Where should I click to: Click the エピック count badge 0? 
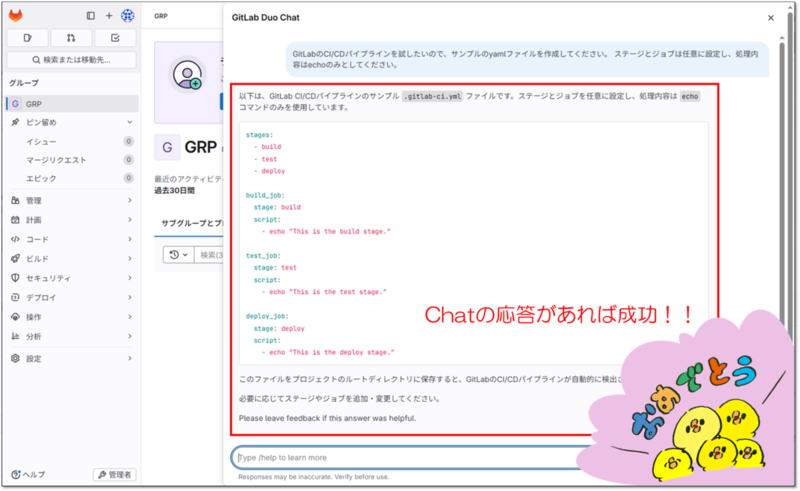[x=129, y=178]
